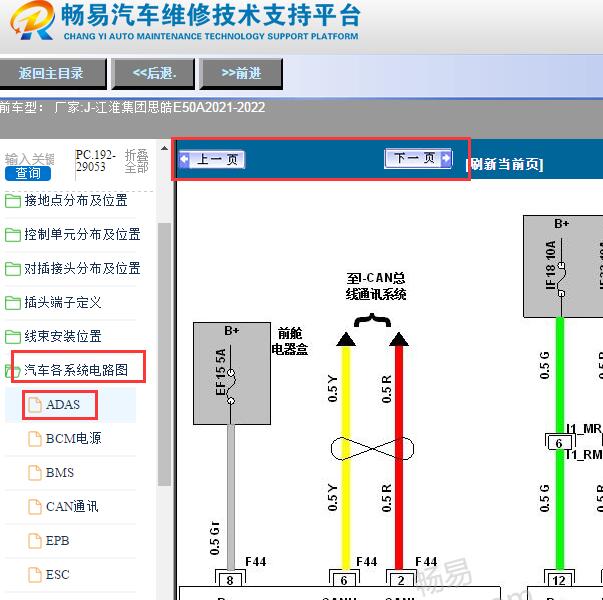Click left arrow icon on 上一页
This screenshot has height=600, width=603.
(185, 159)
